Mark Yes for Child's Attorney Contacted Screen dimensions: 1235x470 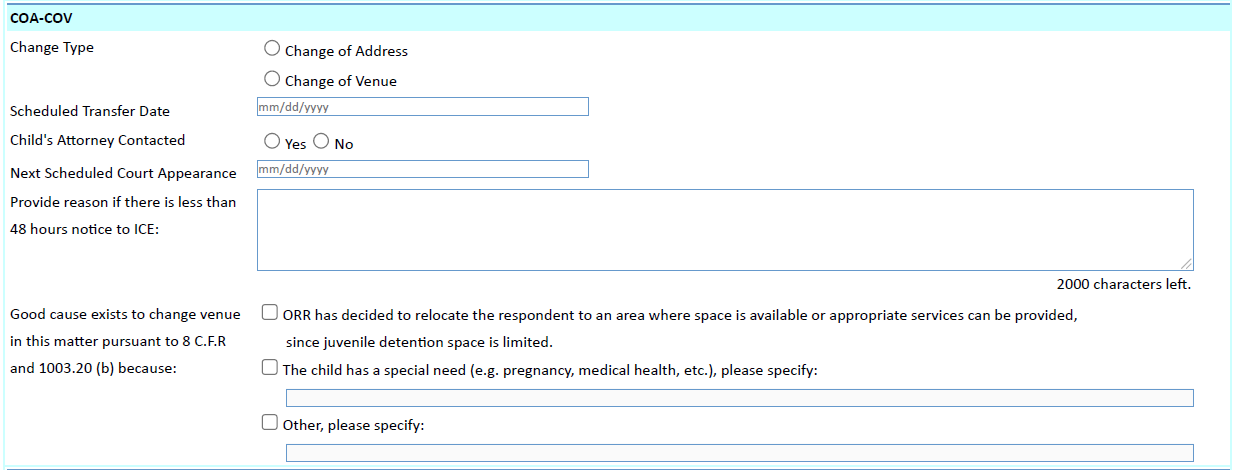coord(272,142)
